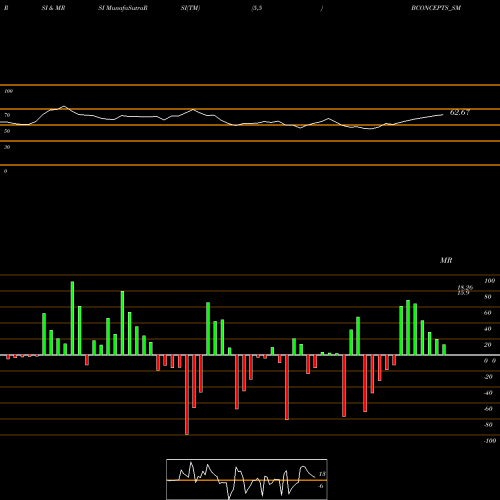Viewport: 500px width, 500px height.
Task: Click the value 18 in the mini chart
Action: 322,474
